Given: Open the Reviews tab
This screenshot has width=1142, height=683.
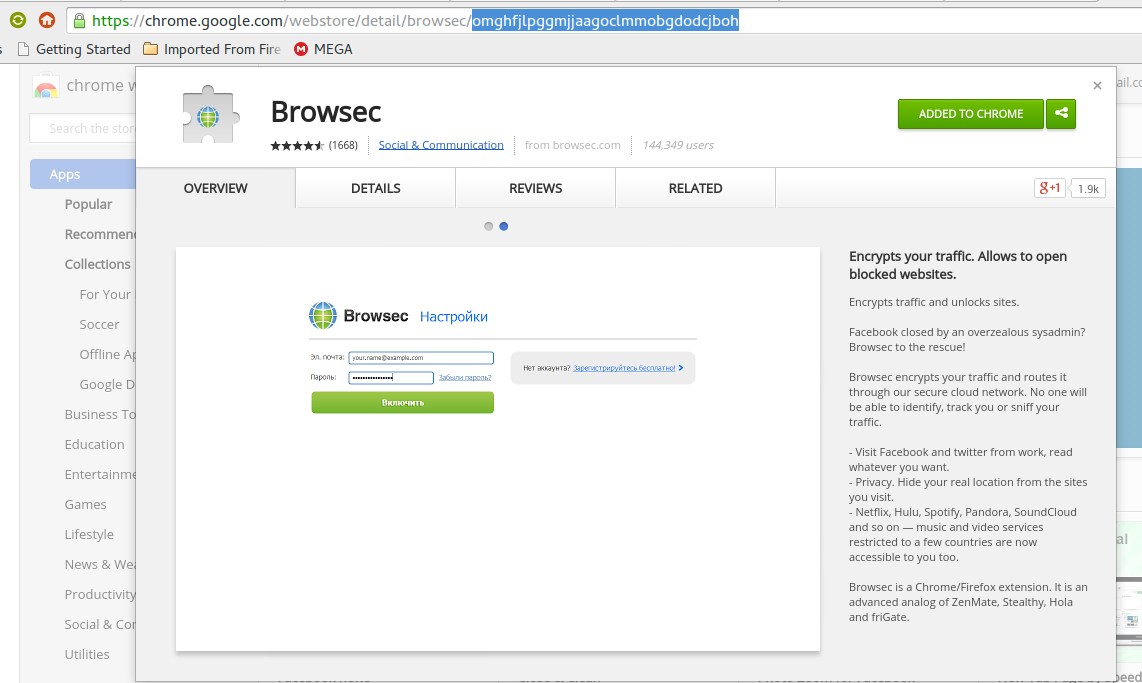Looking at the screenshot, I should point(535,188).
